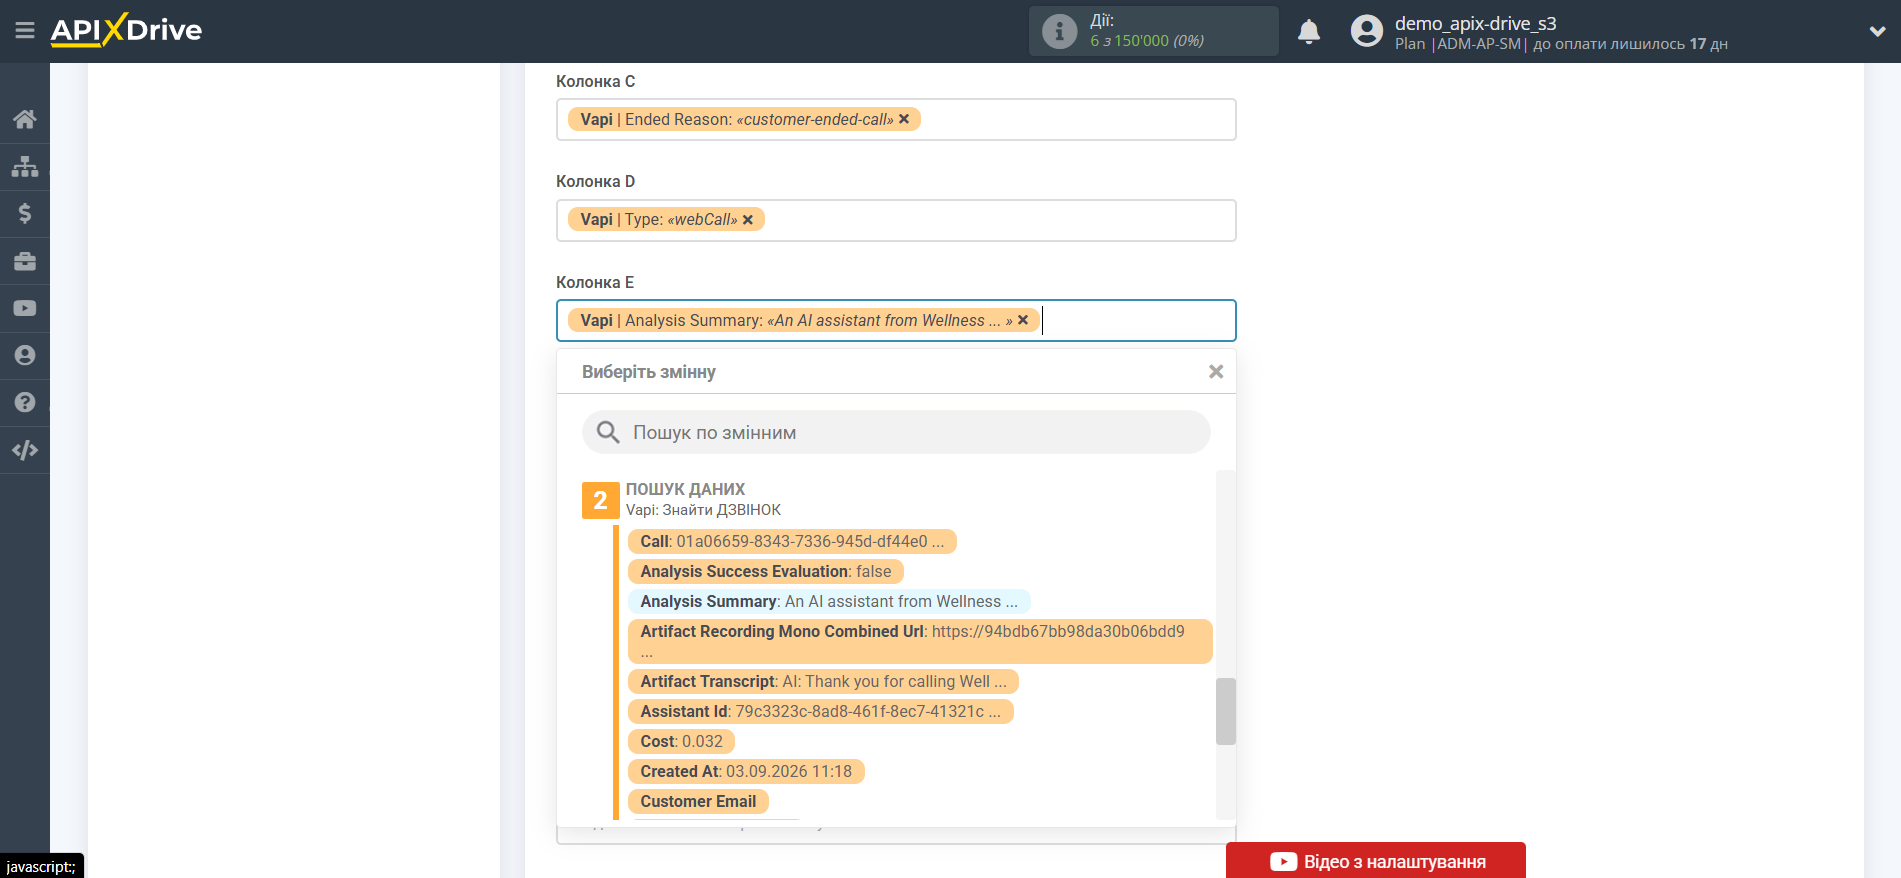Open the home dashboard icon
The image size is (1901, 878).
[25, 119]
